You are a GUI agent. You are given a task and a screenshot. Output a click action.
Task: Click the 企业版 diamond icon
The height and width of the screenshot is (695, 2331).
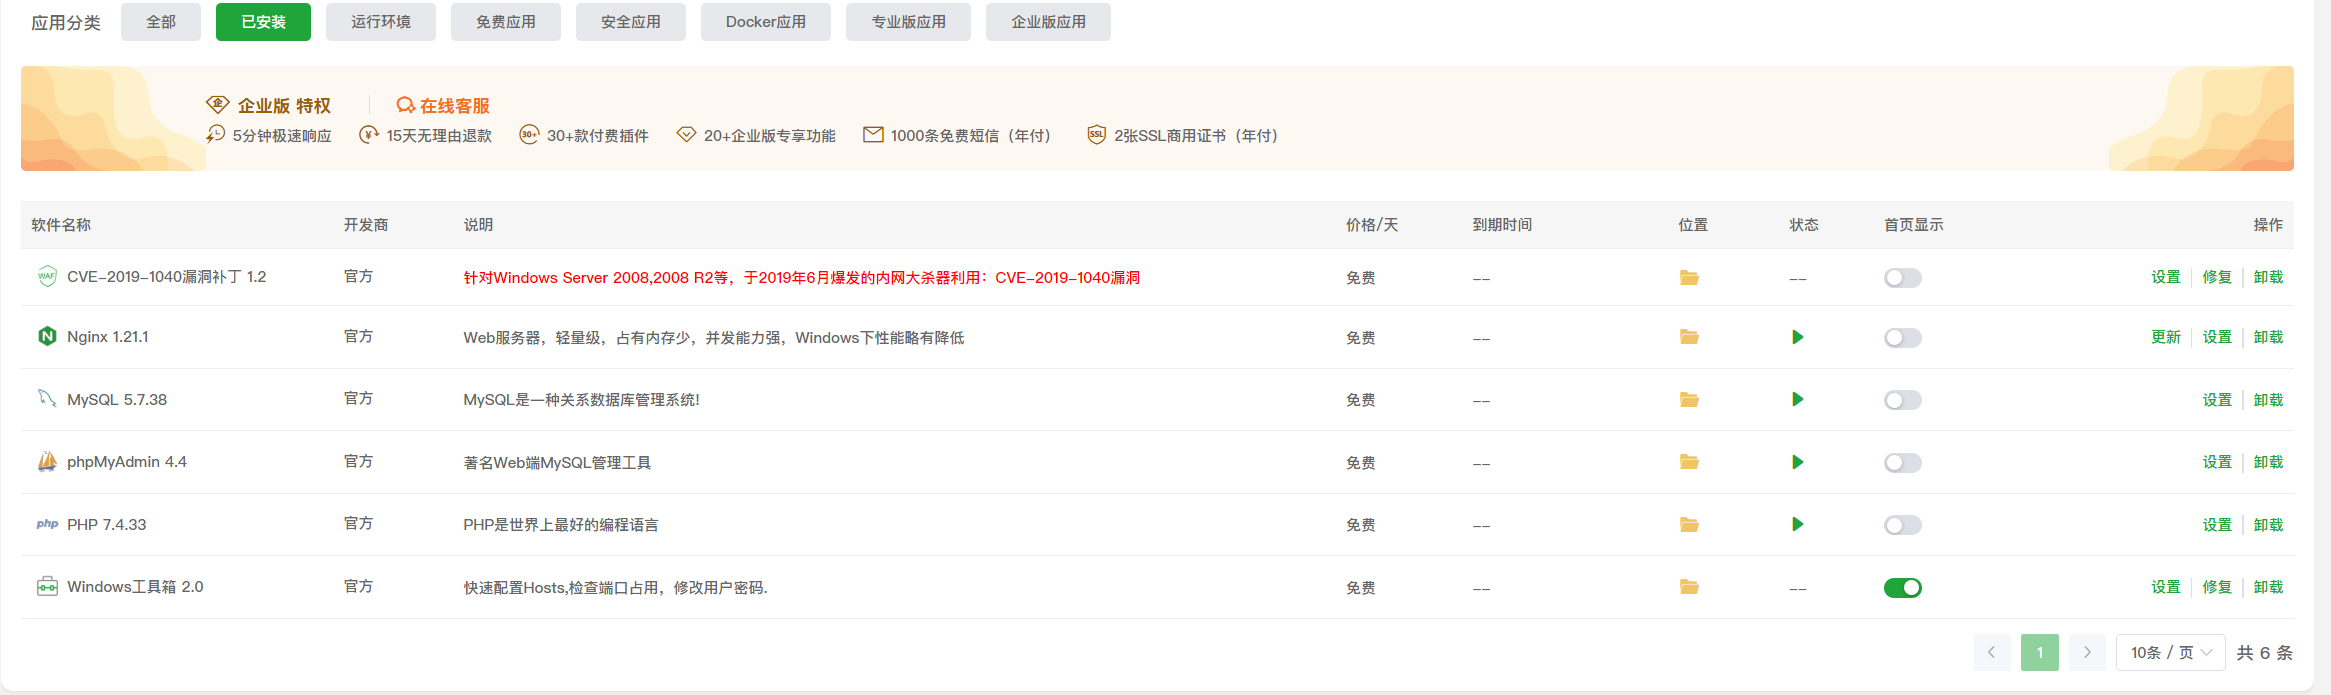[x=217, y=105]
